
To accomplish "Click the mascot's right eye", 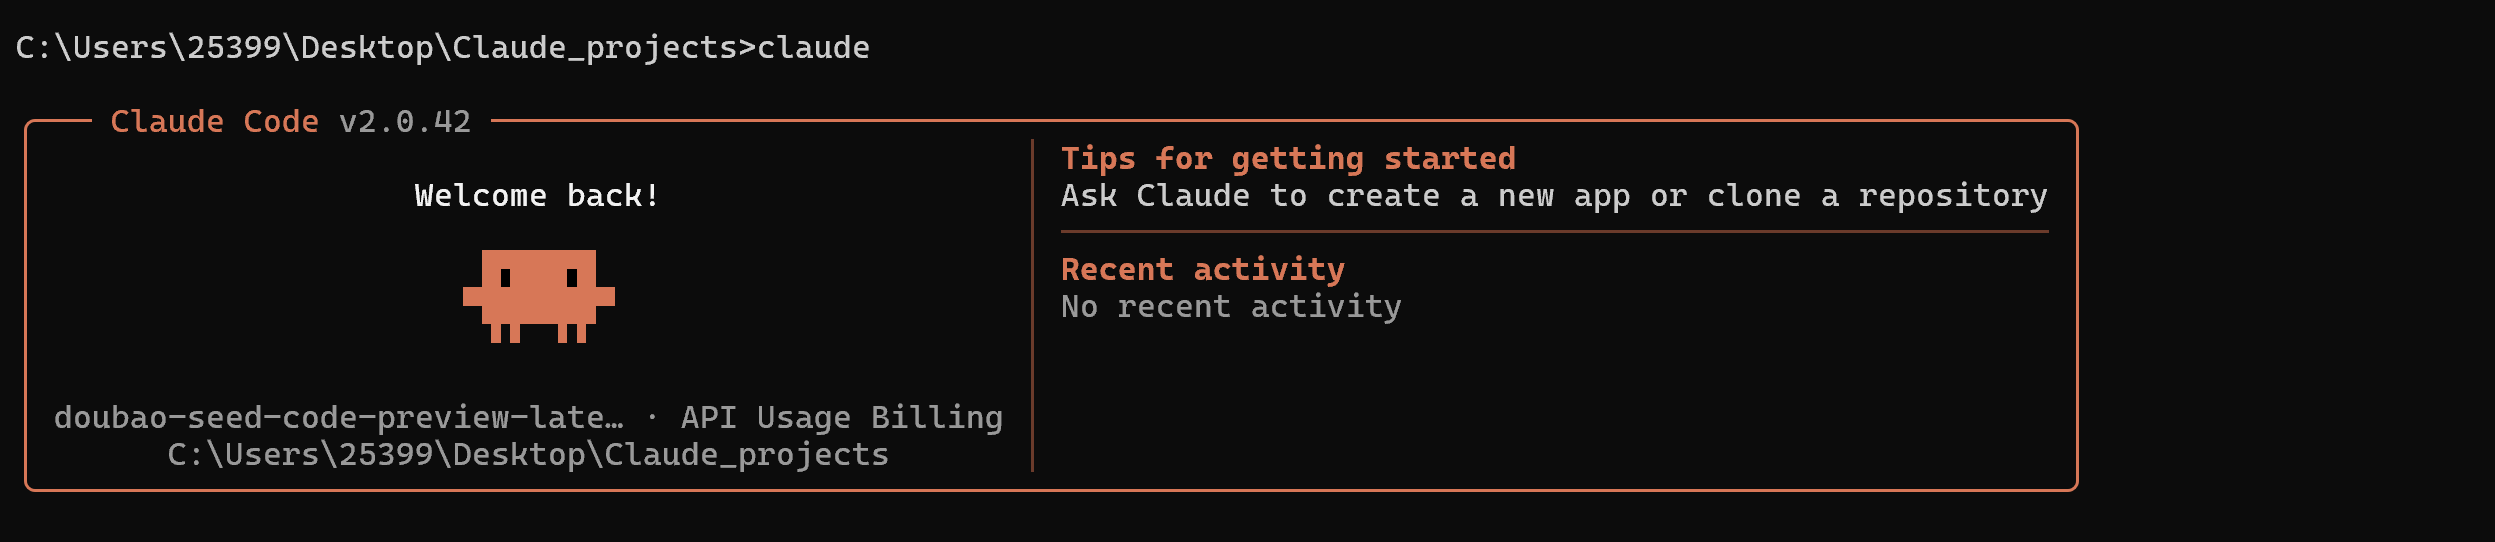I will [x=572, y=278].
